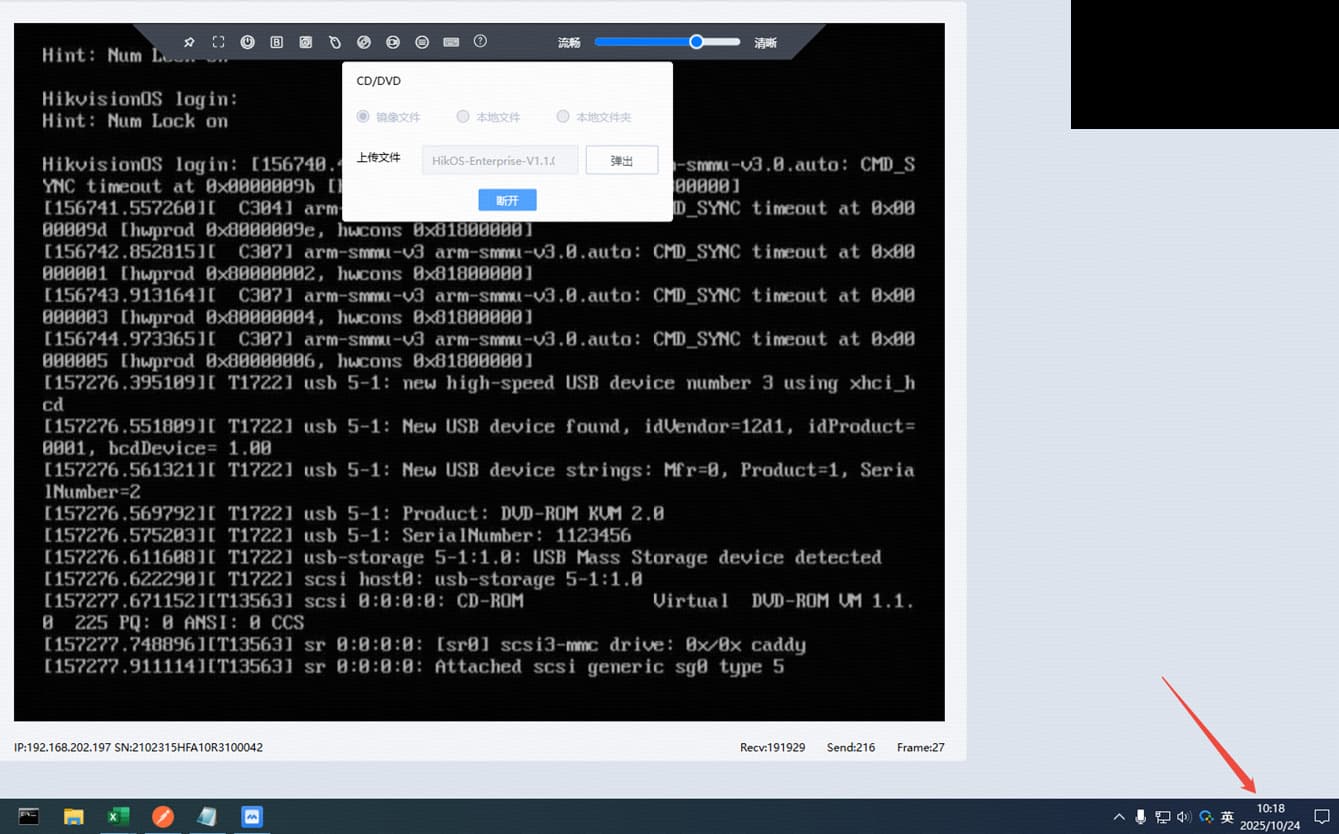Click the 流畅–清晰 quality slider handle
The height and width of the screenshot is (834, 1339).
(x=696, y=42)
